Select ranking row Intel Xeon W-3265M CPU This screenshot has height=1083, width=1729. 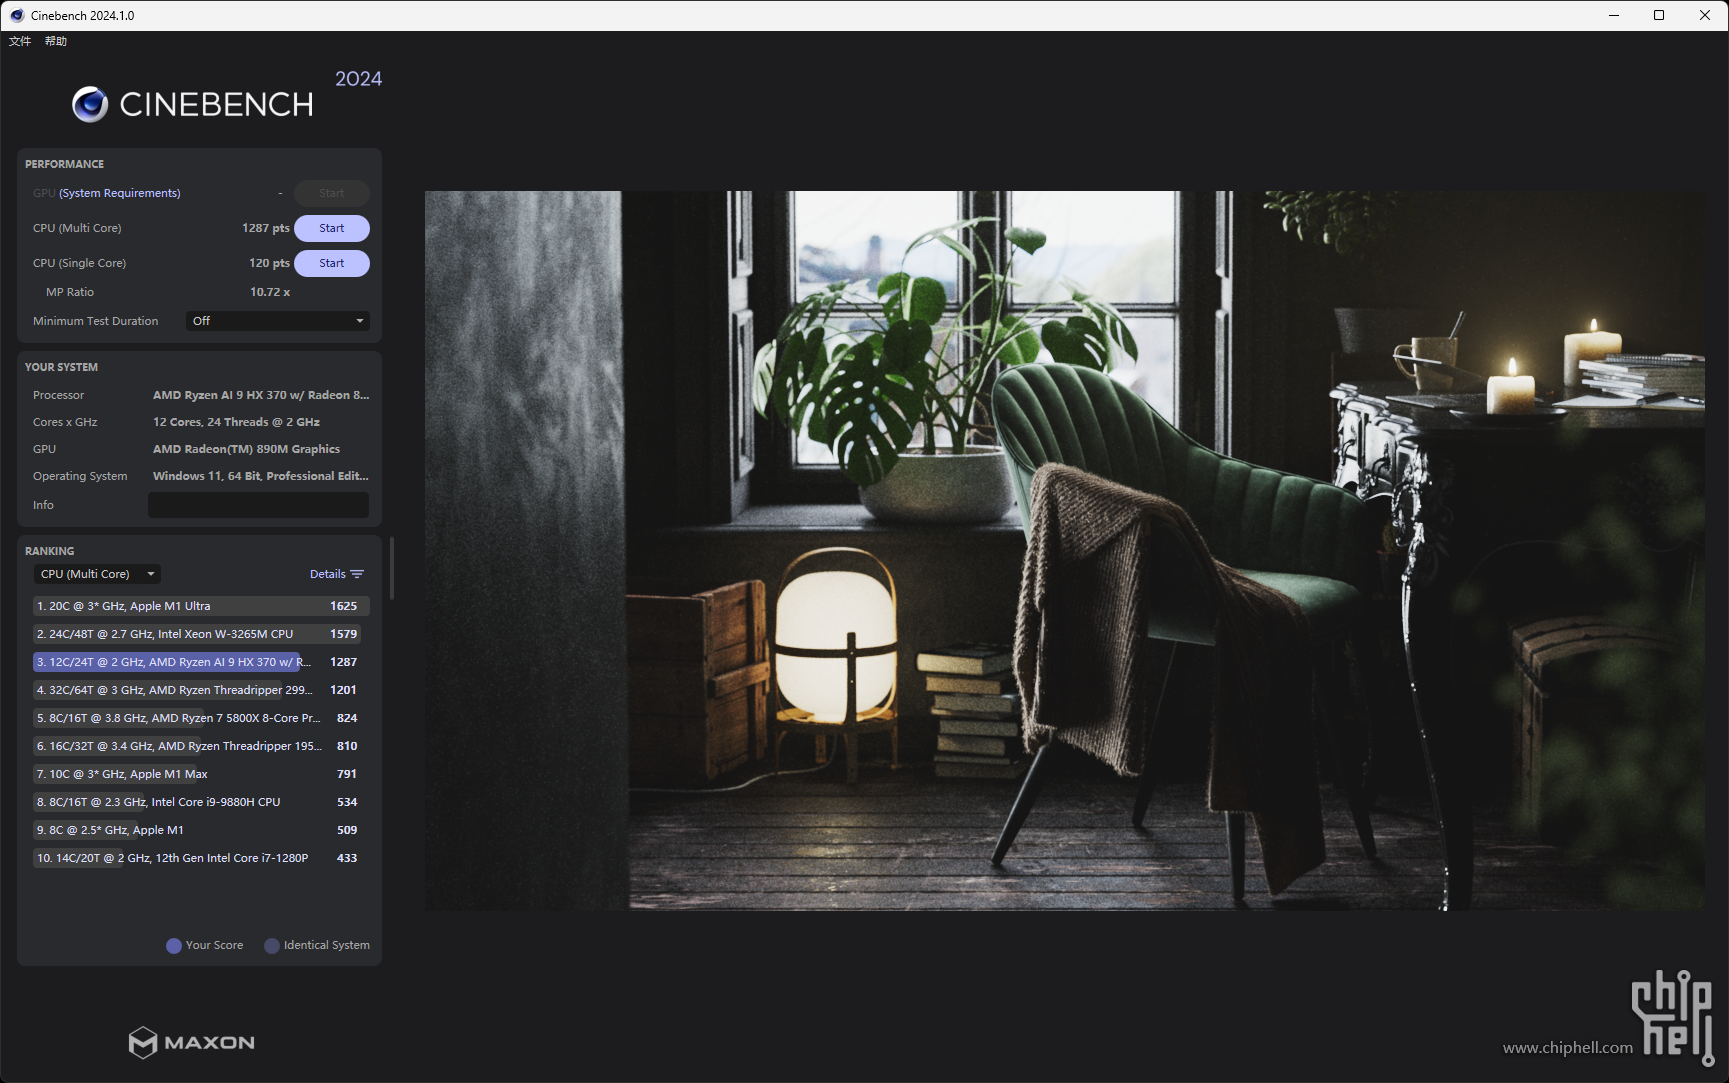(201, 634)
